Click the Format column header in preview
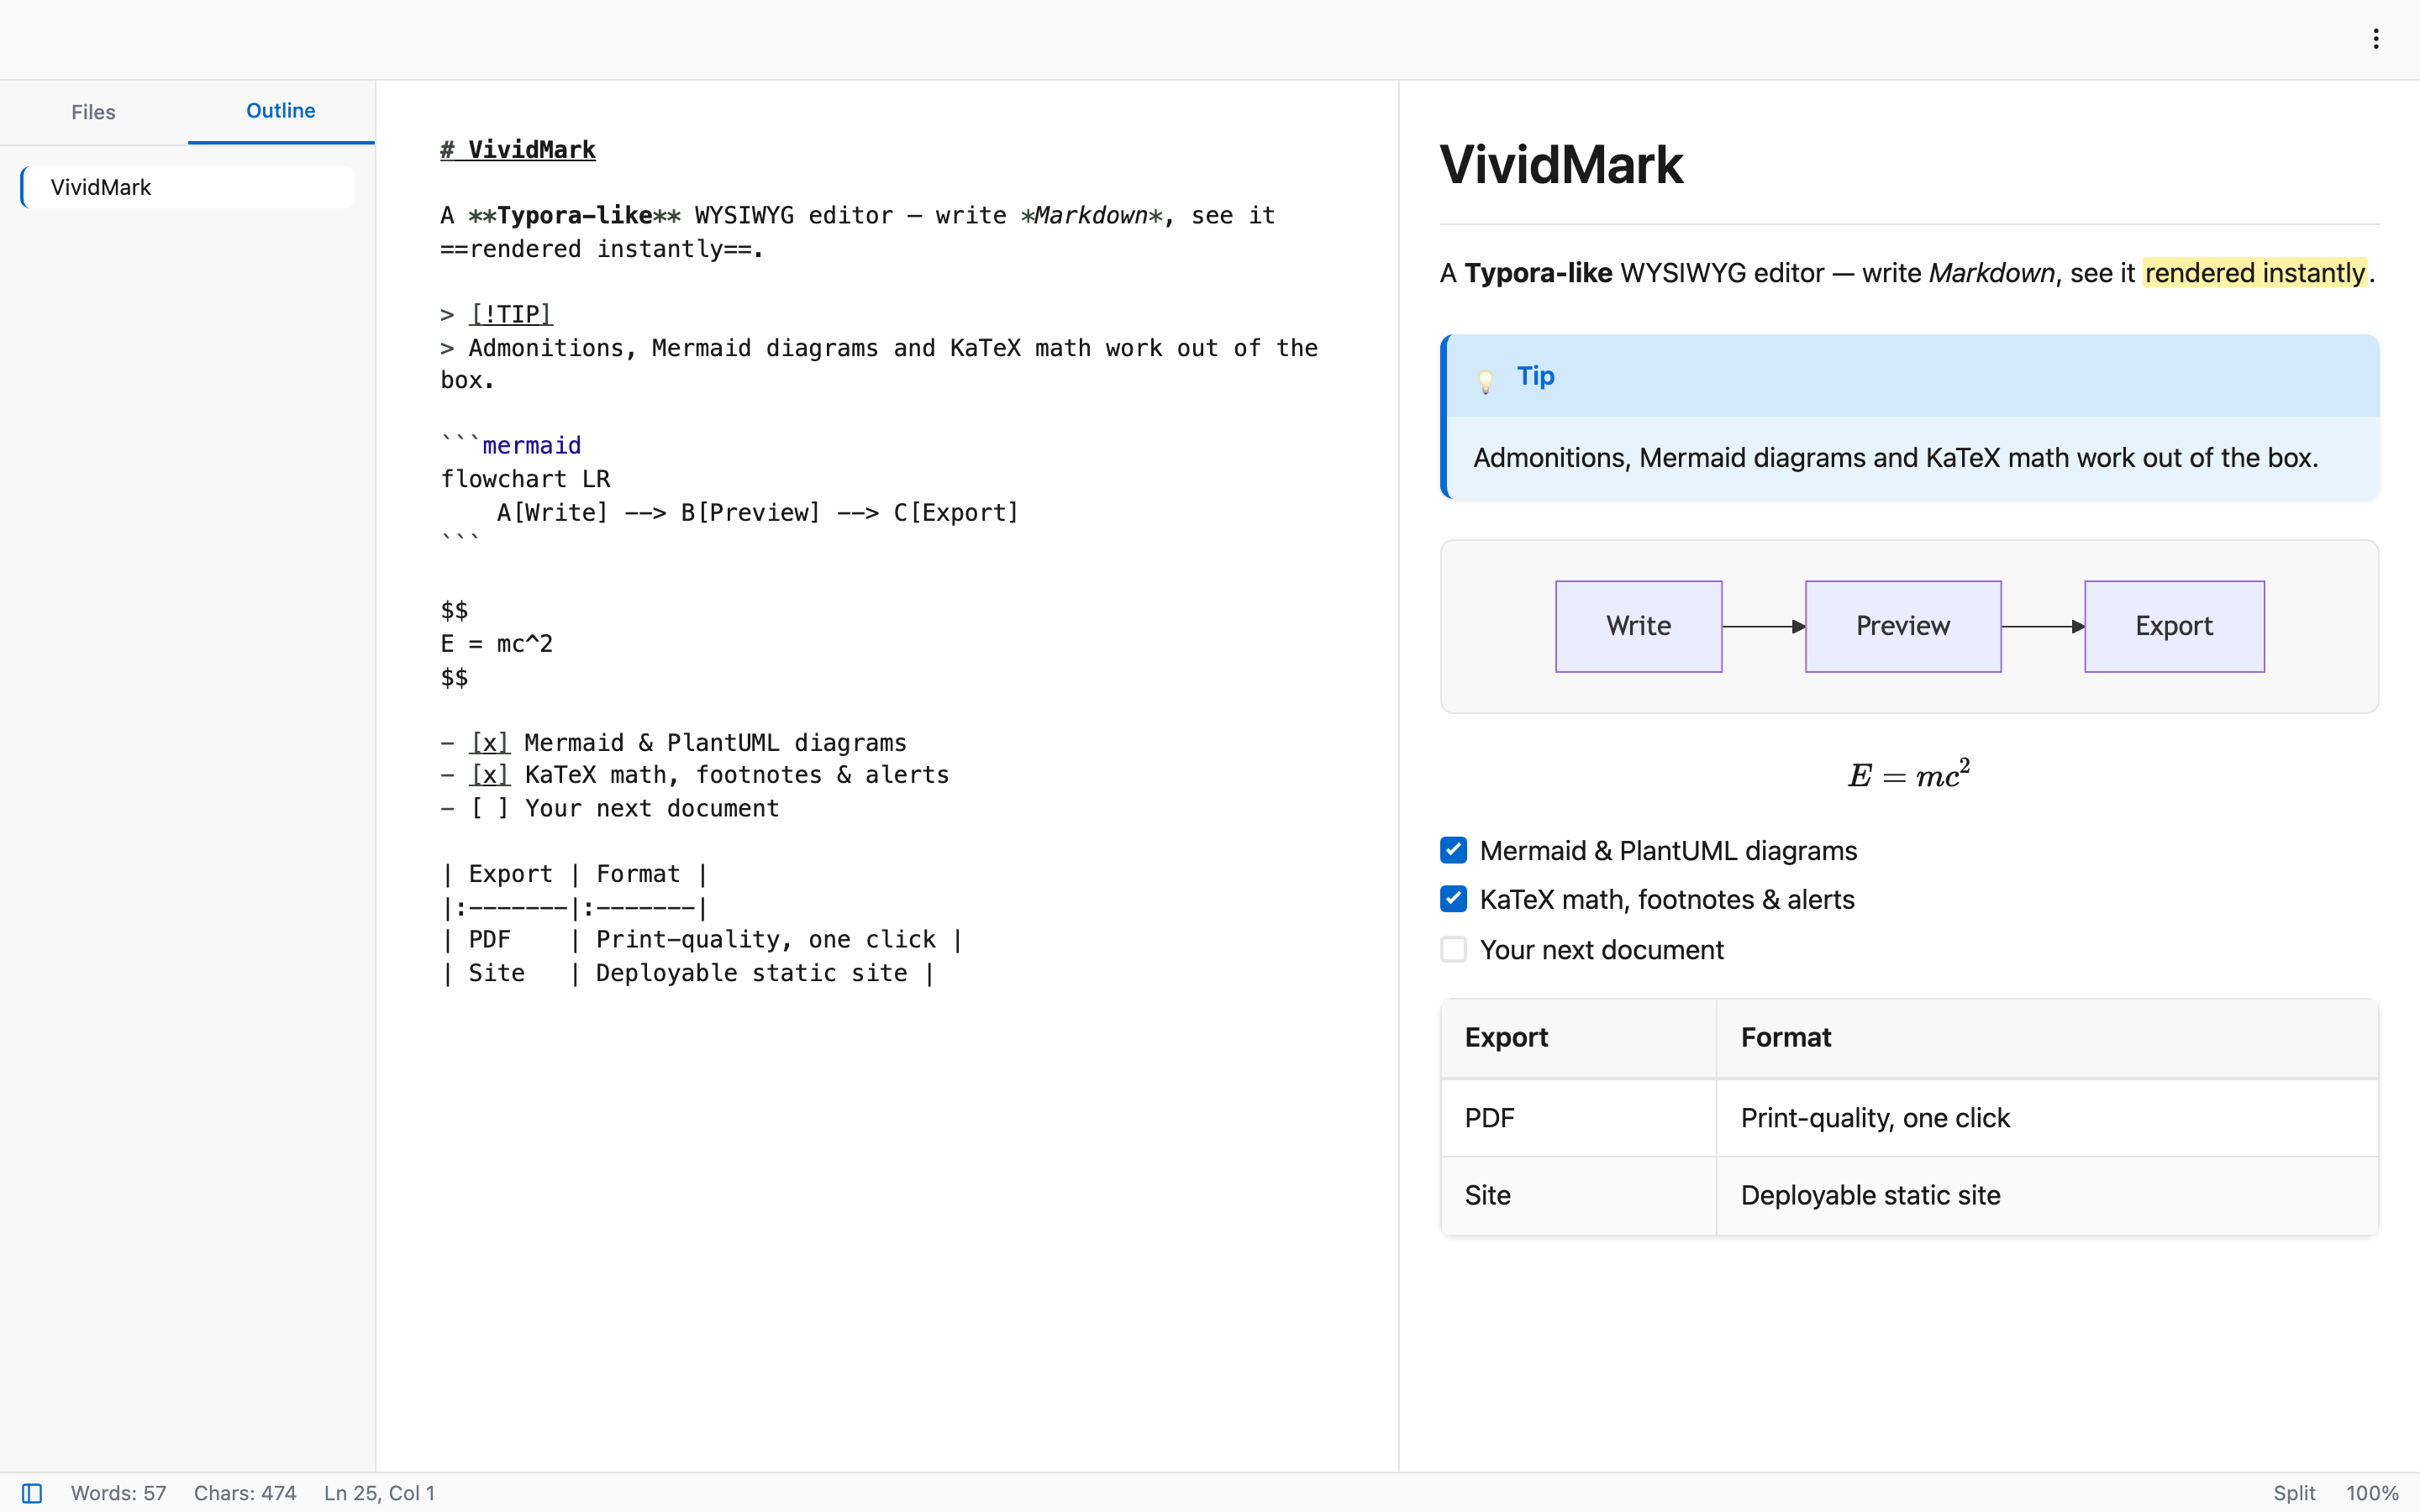2420x1512 pixels. (x=2047, y=1038)
